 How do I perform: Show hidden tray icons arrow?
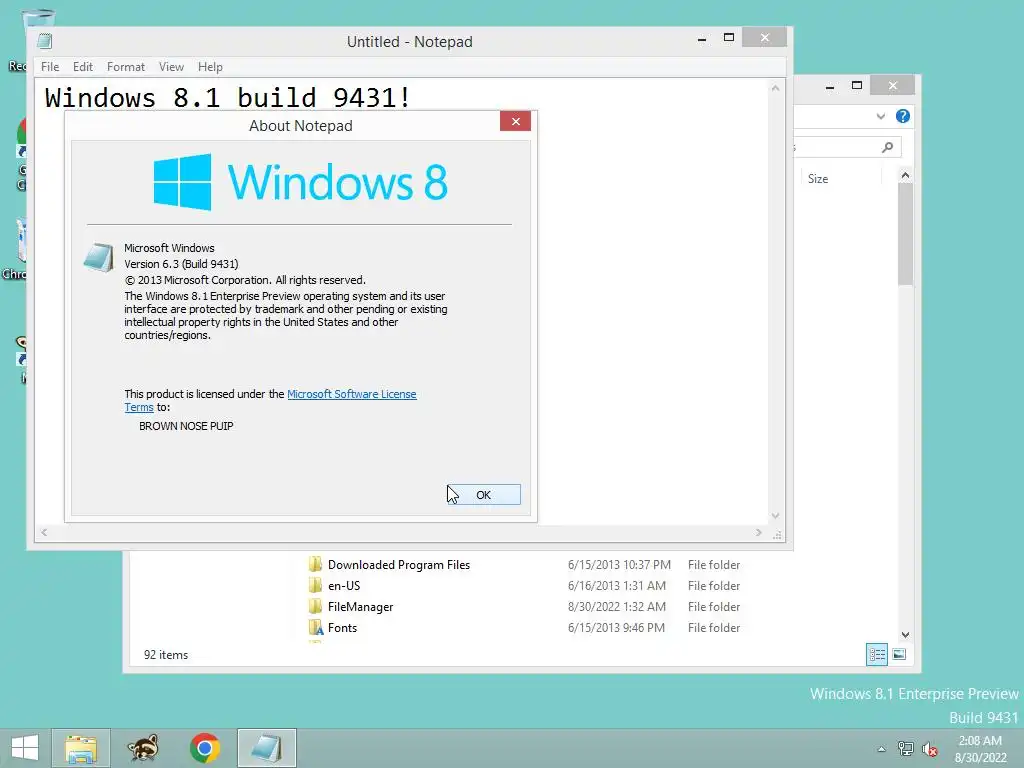(x=881, y=749)
